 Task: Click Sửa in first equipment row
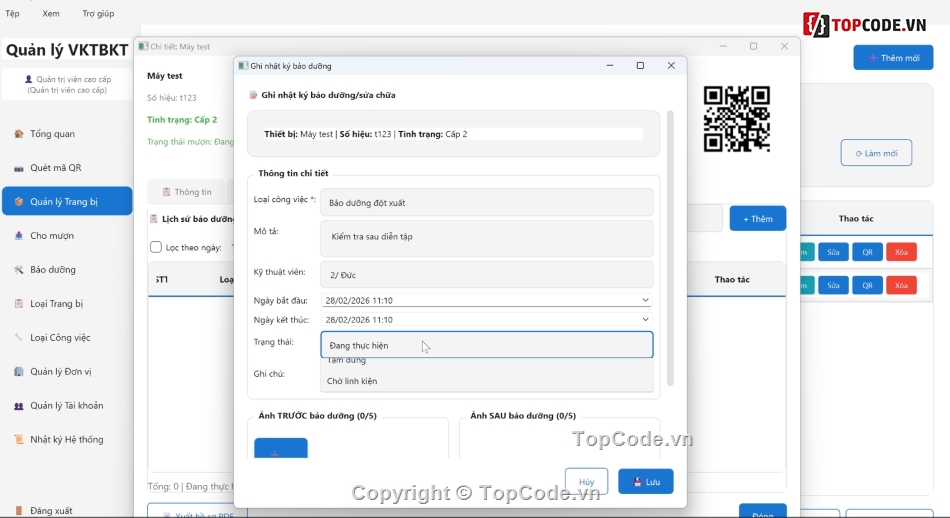click(x=833, y=252)
